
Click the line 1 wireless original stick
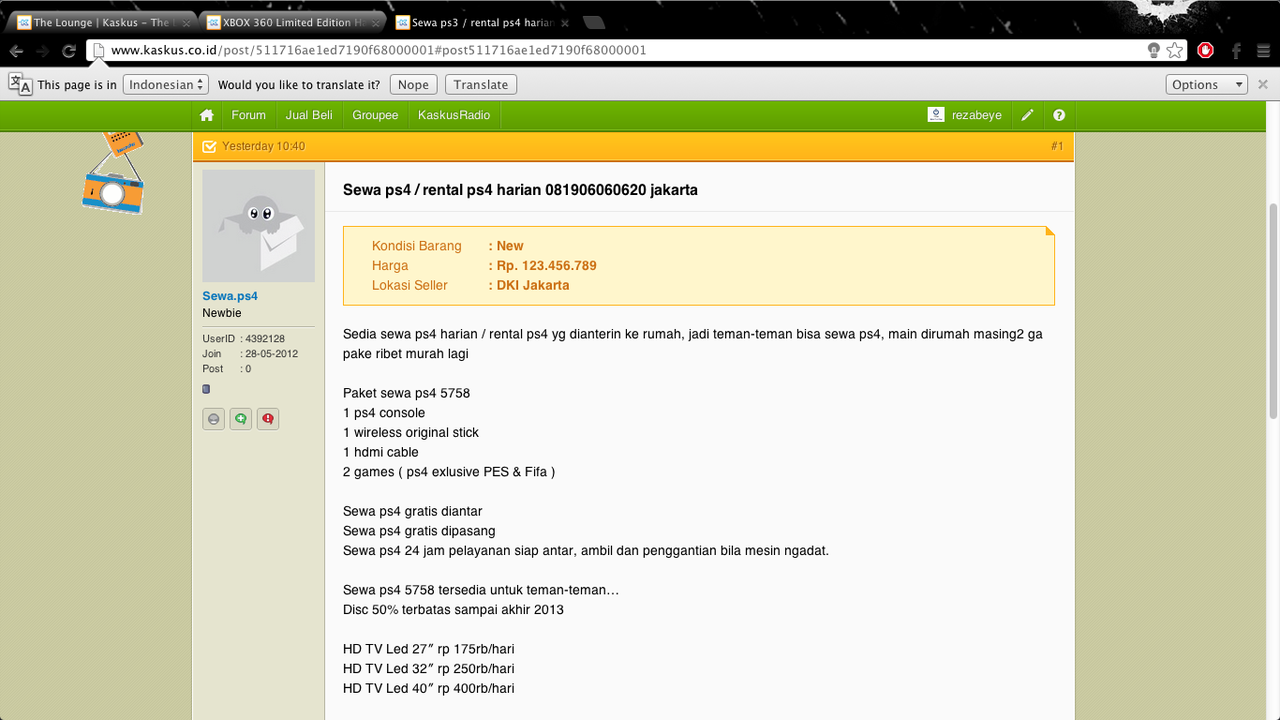(411, 432)
